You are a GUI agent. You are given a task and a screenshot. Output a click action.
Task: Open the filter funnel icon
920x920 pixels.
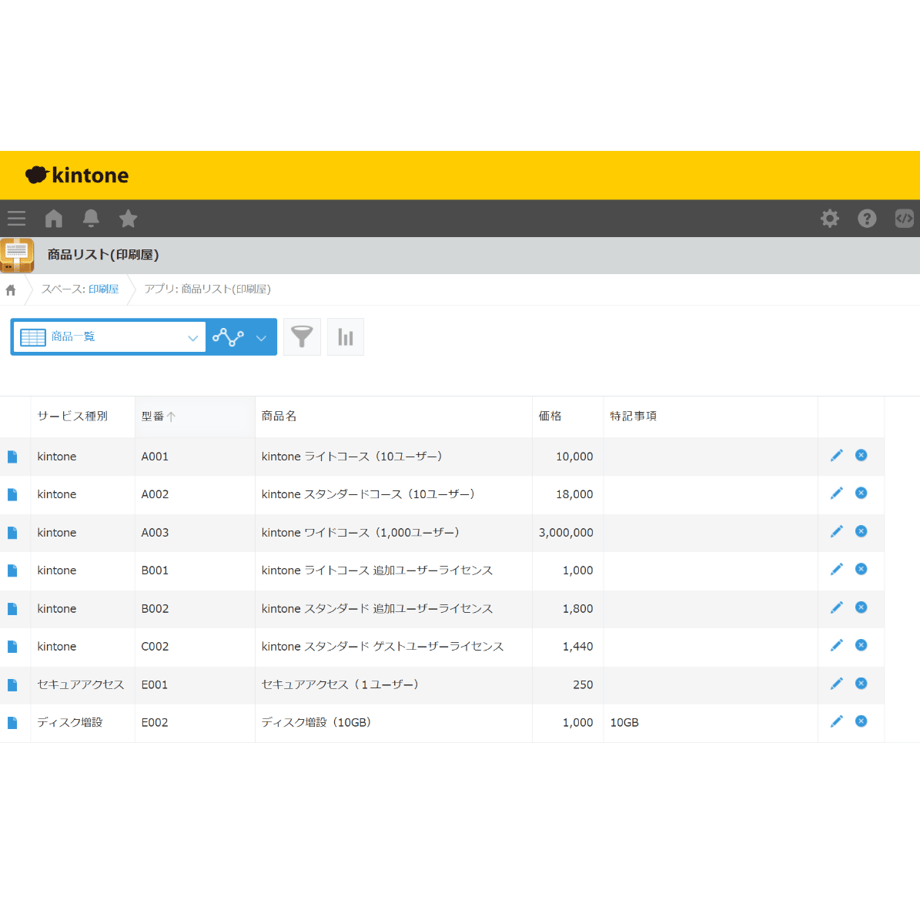click(x=302, y=337)
